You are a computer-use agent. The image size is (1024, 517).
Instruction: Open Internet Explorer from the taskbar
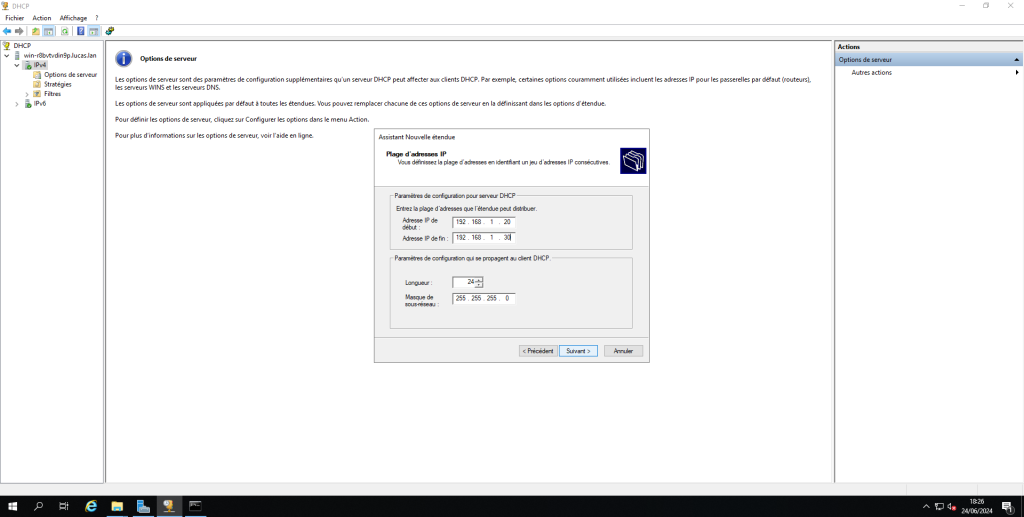(91, 506)
